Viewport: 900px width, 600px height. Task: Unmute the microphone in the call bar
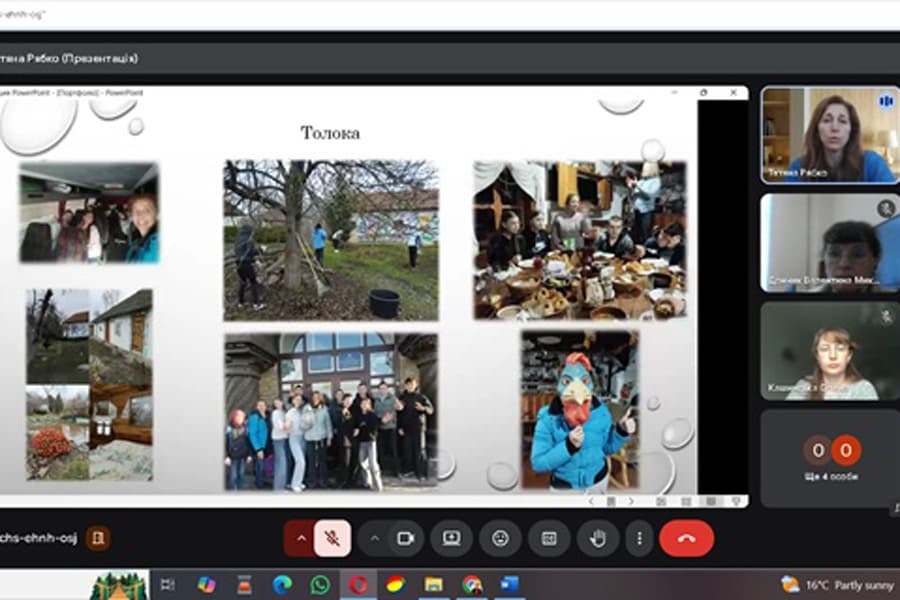click(332, 538)
